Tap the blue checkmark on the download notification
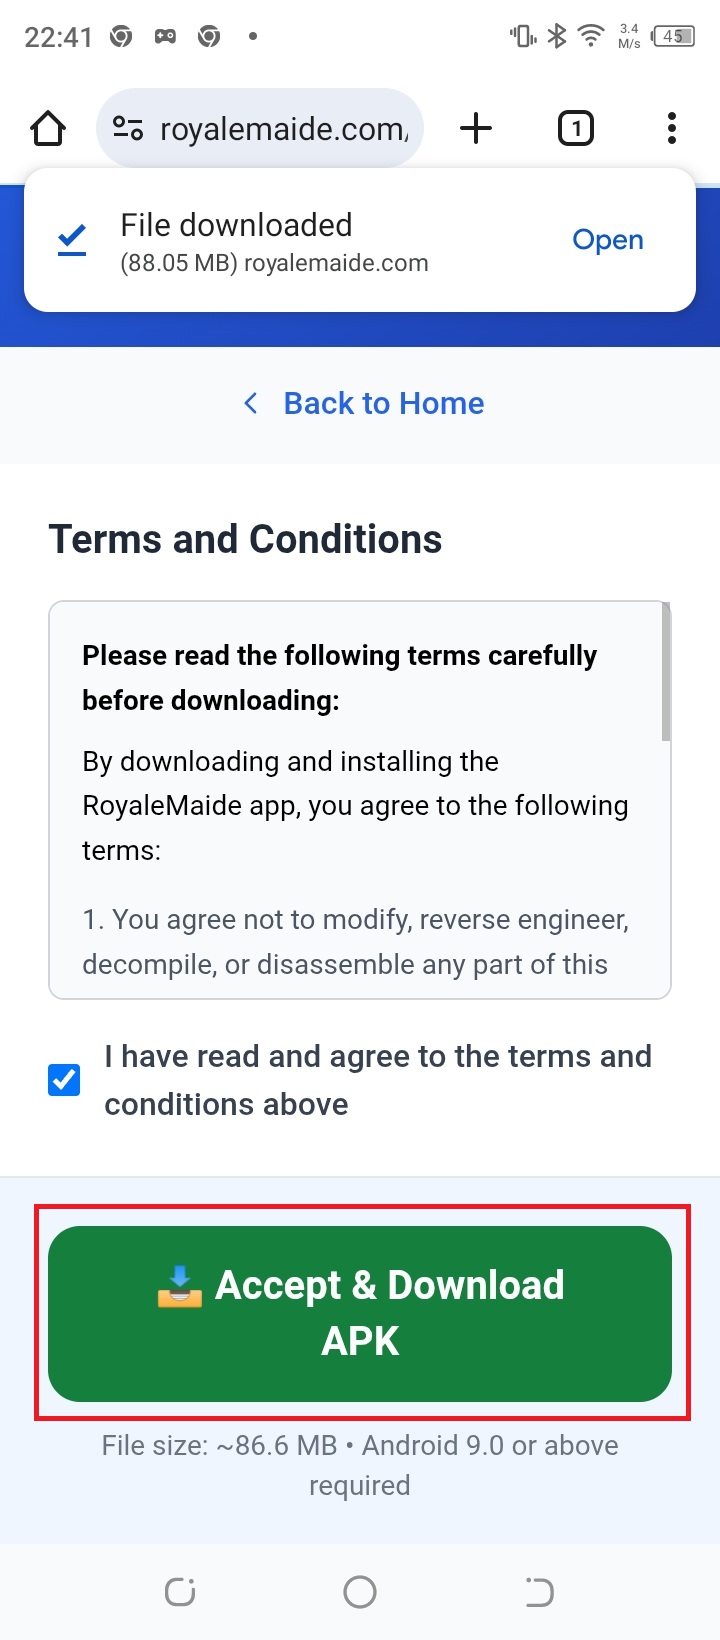 click(x=70, y=239)
